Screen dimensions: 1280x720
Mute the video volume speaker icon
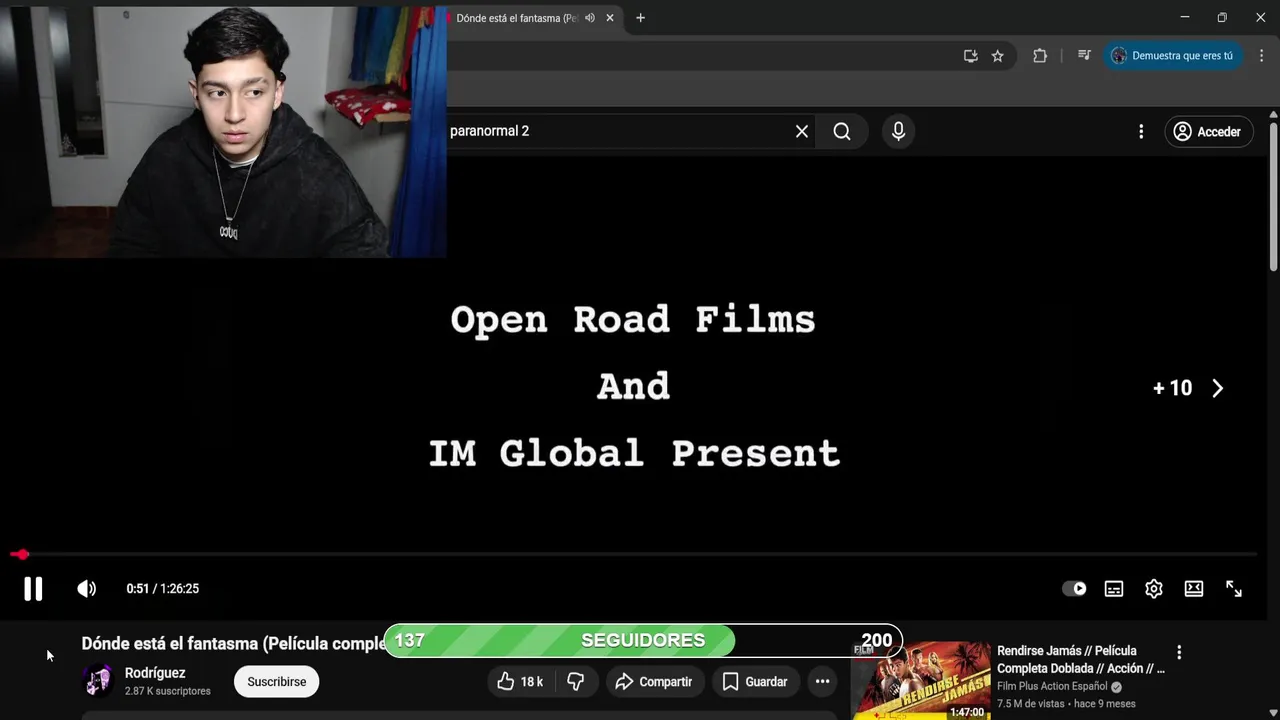point(87,589)
